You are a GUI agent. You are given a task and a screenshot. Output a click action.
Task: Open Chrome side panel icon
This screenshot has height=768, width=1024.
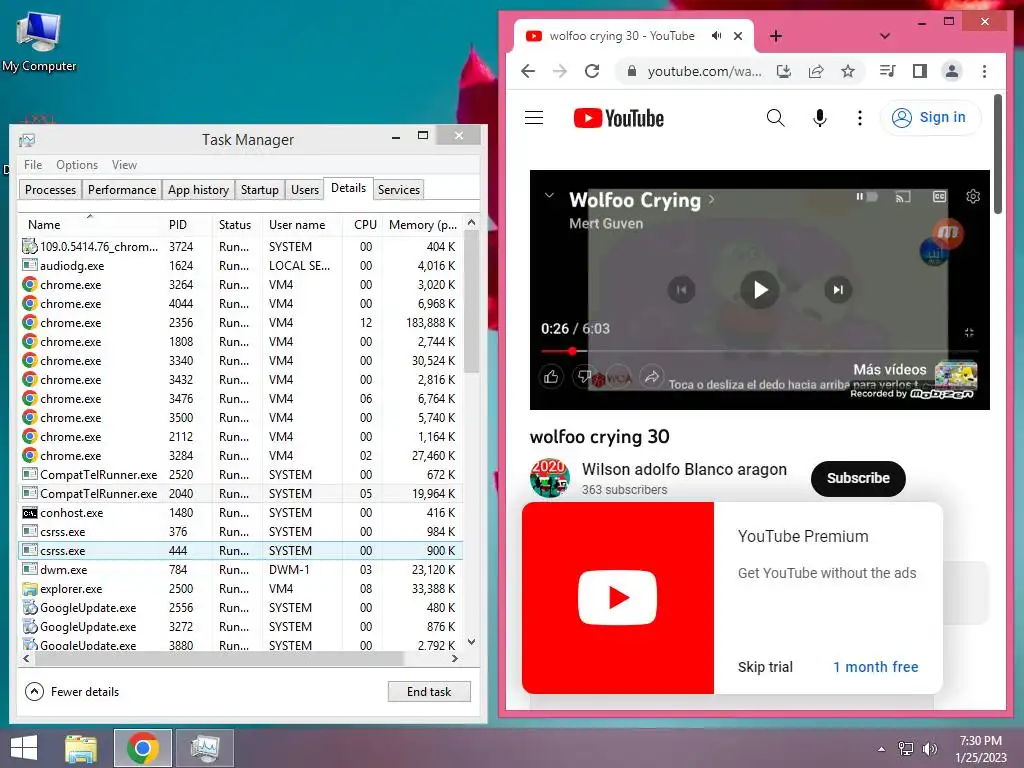tap(920, 71)
